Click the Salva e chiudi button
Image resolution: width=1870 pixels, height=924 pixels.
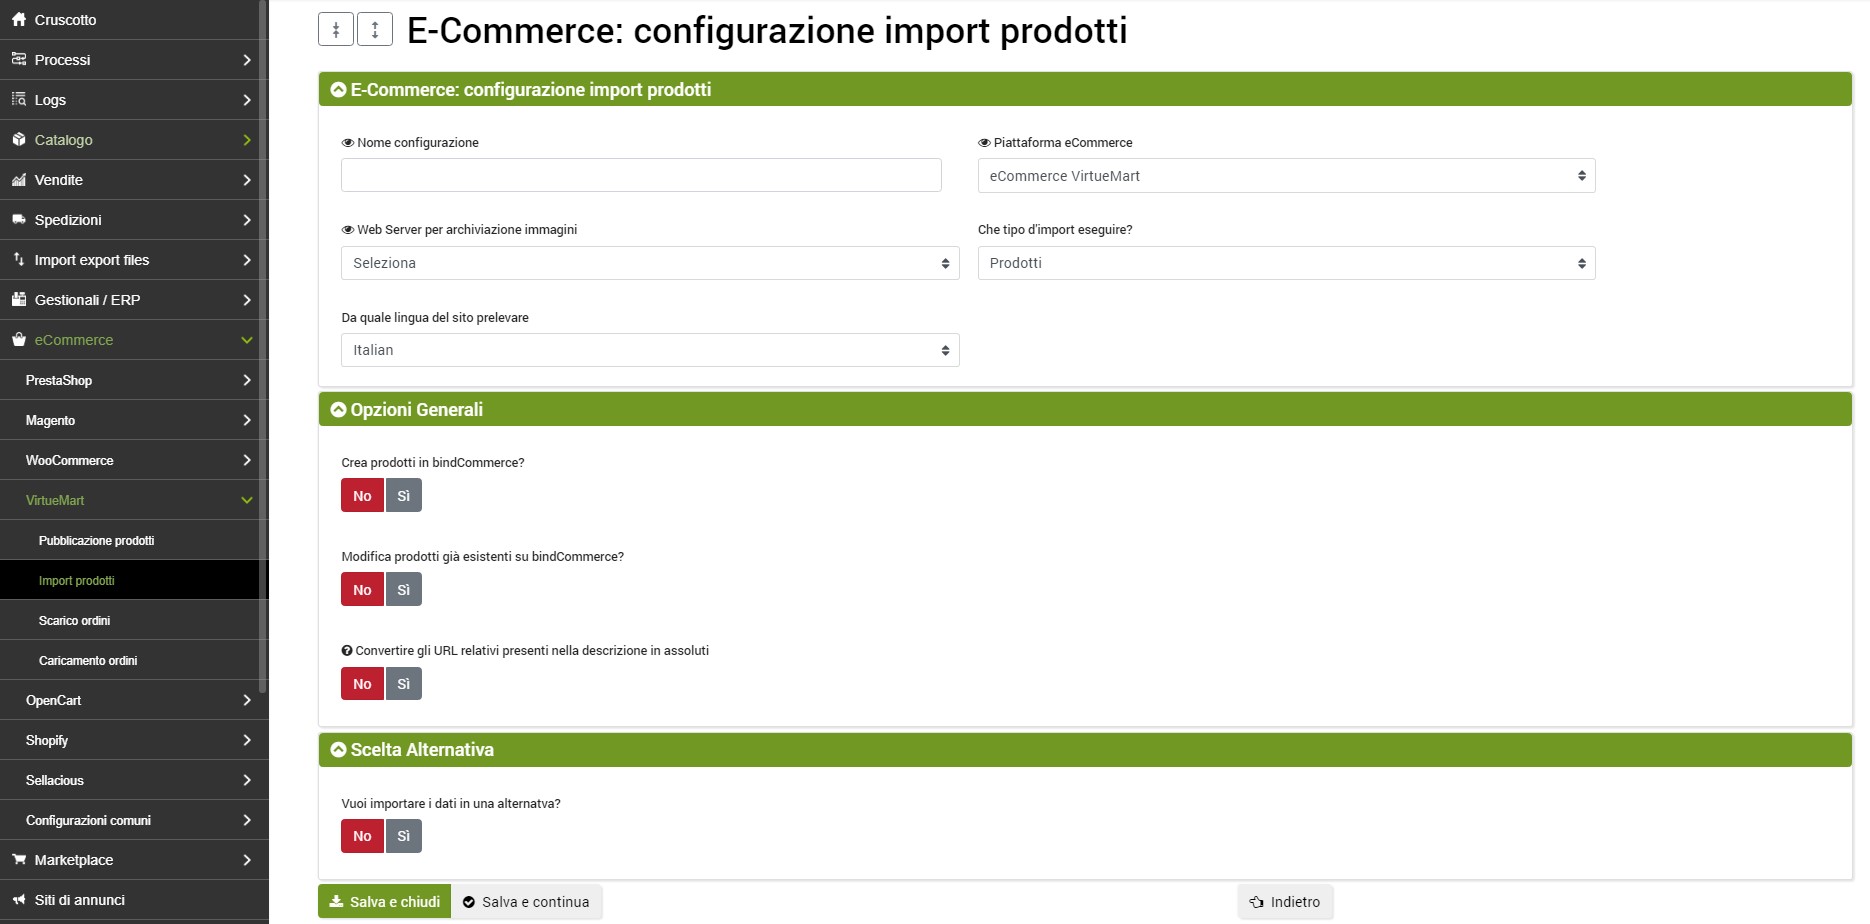click(x=385, y=902)
